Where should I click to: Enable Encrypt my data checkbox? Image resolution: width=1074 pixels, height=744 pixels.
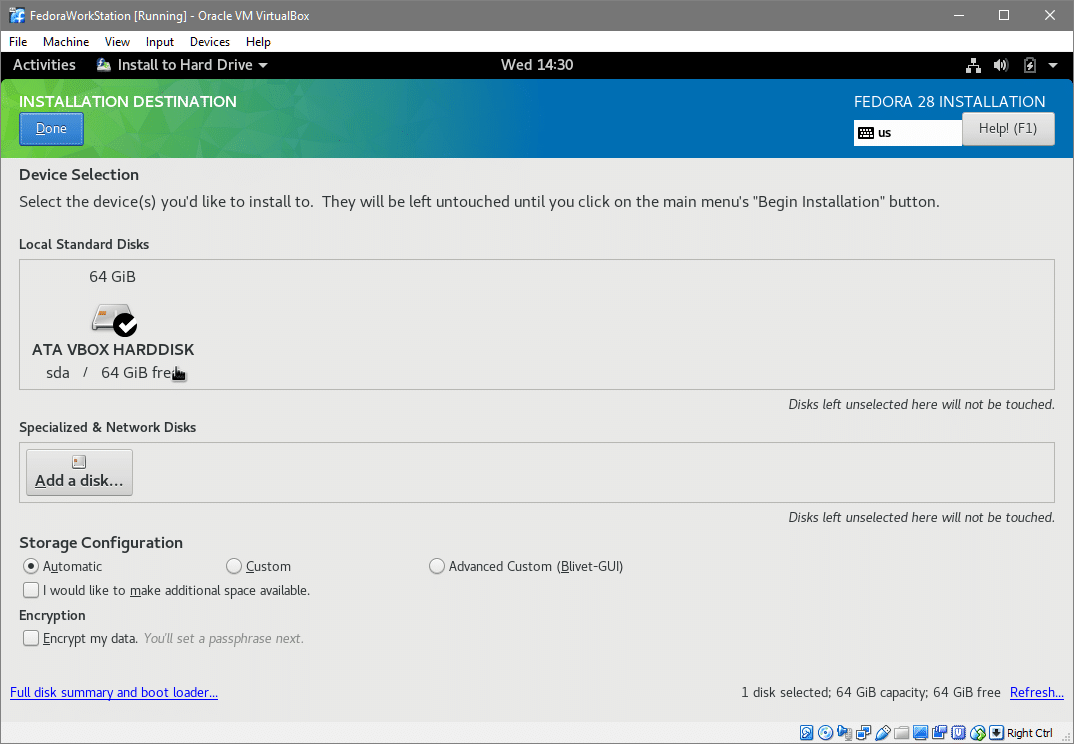(x=31, y=638)
